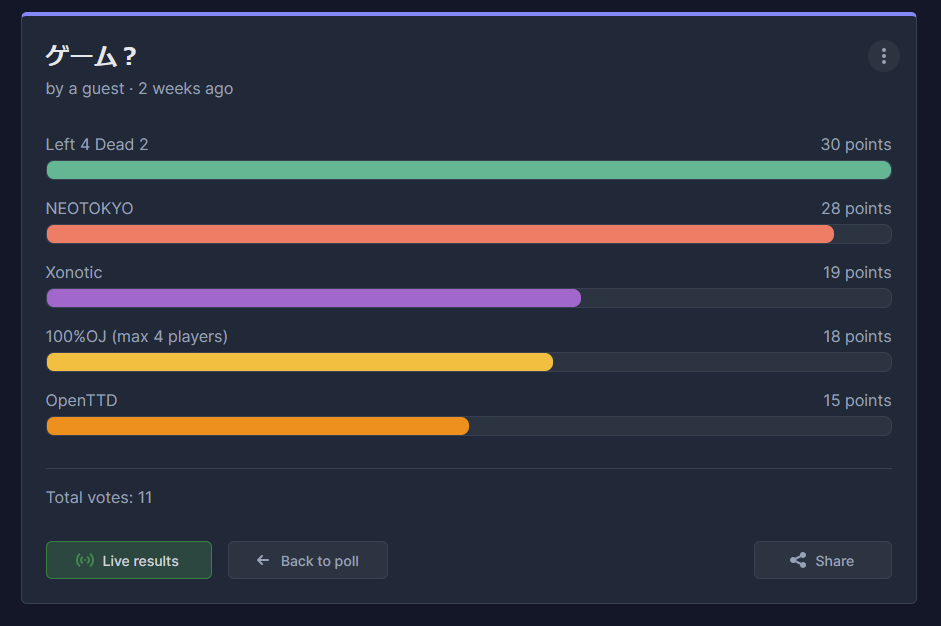Select the 100%OJ (max 4 players) label
This screenshot has height=626, width=941.
tap(137, 337)
